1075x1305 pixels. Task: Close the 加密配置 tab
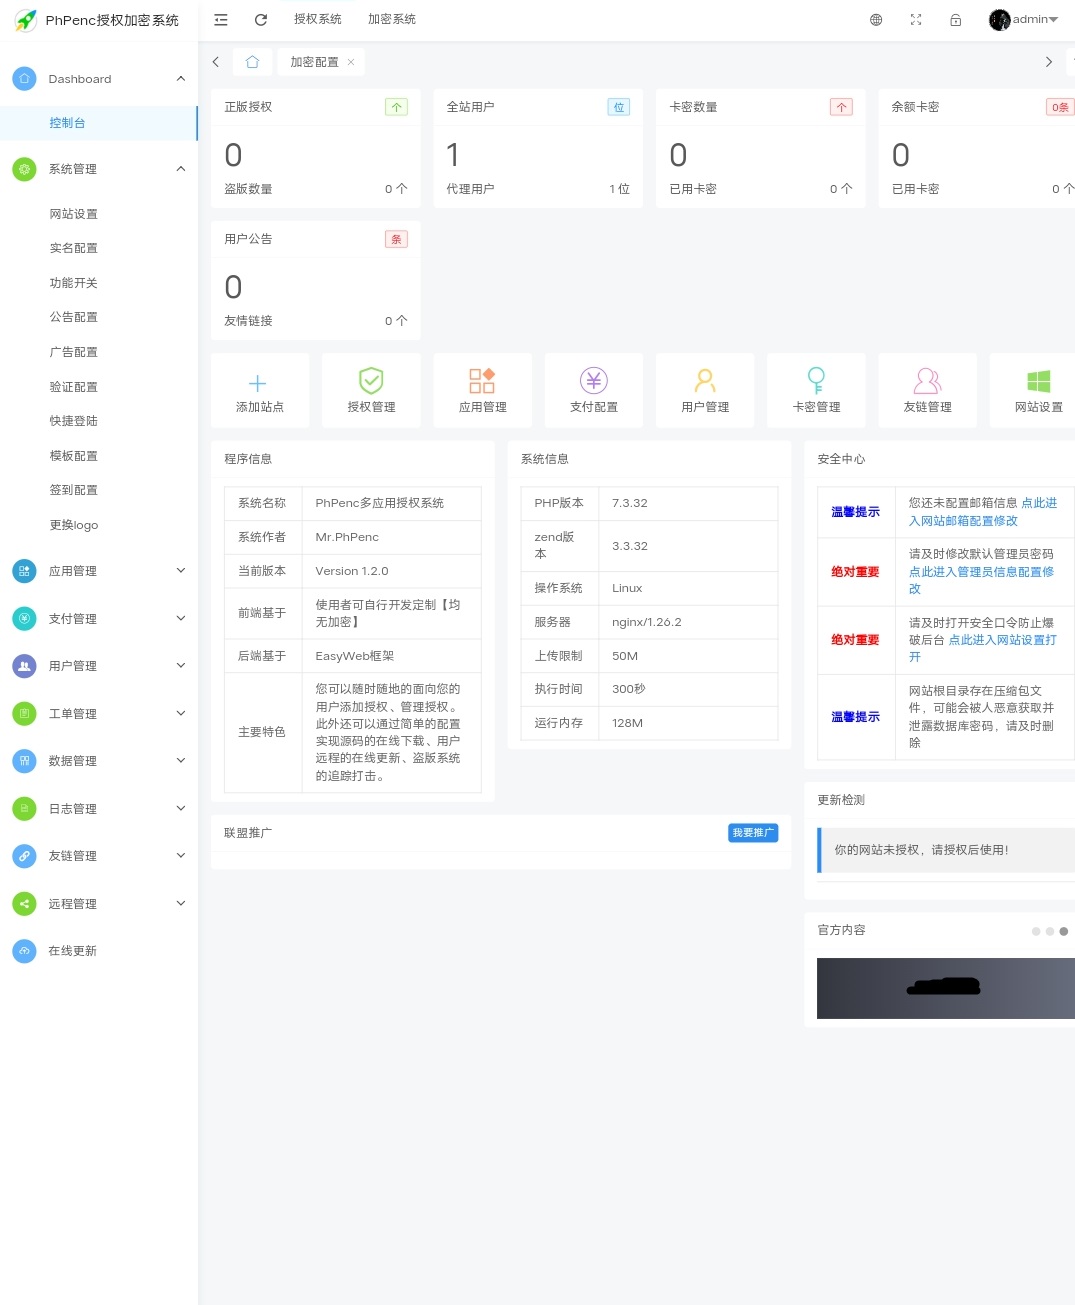(351, 62)
